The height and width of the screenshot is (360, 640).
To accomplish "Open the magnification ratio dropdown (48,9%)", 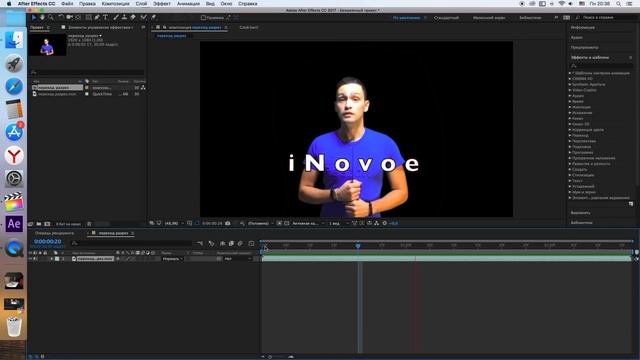I will click(174, 223).
